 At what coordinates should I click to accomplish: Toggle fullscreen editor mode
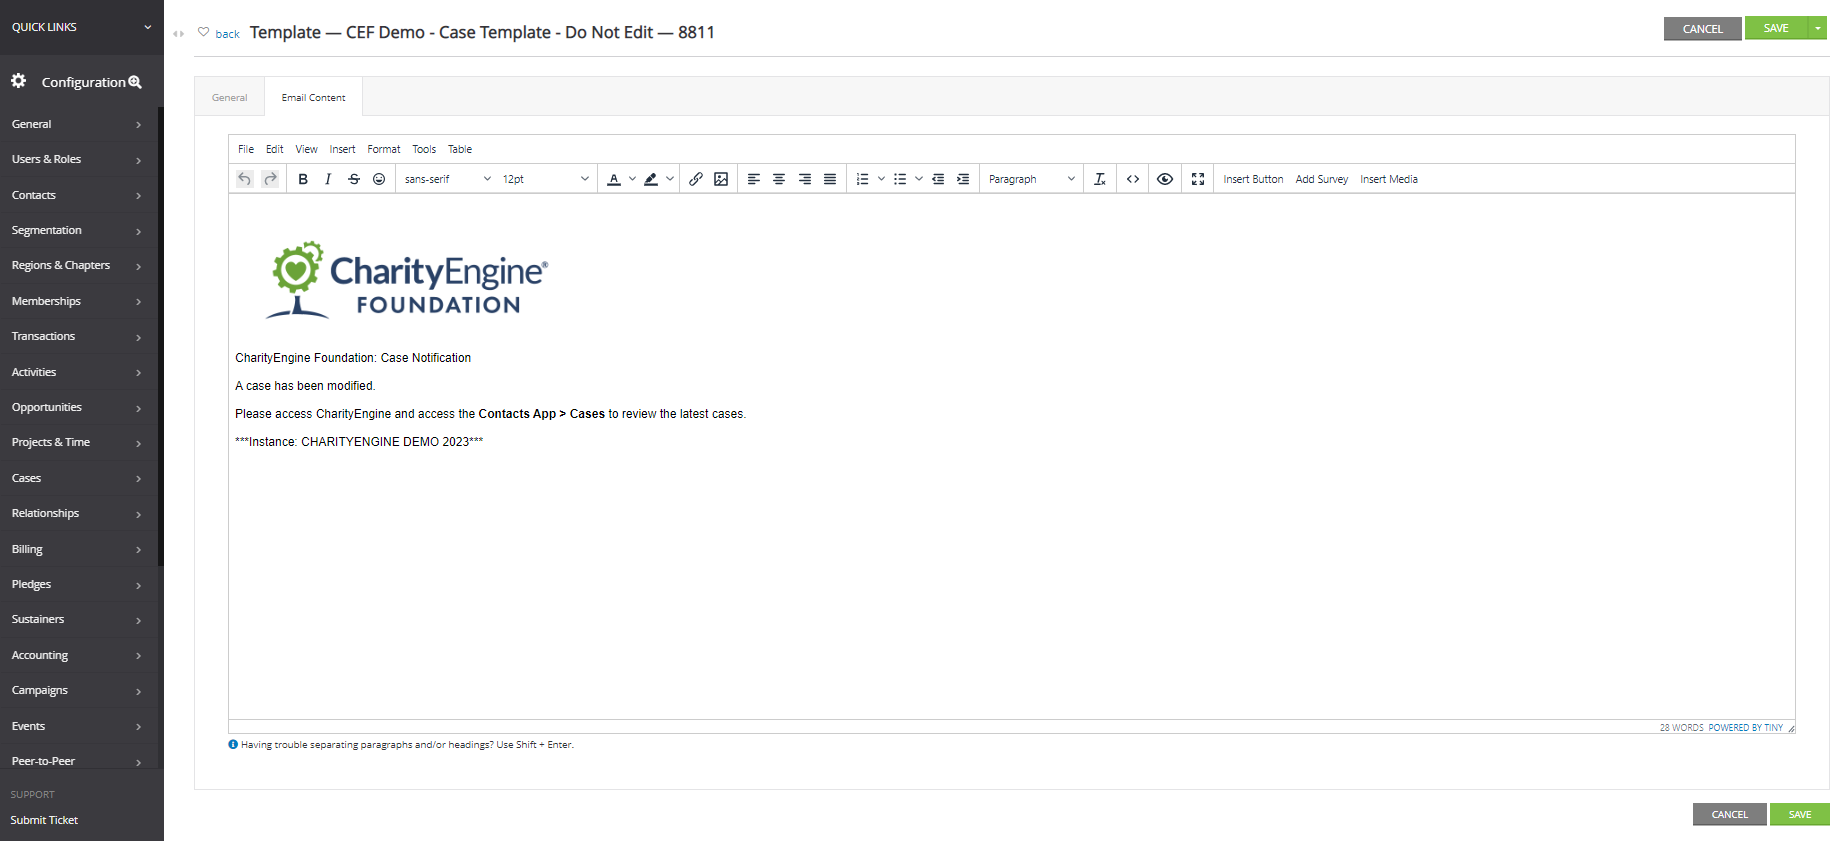point(1198,179)
